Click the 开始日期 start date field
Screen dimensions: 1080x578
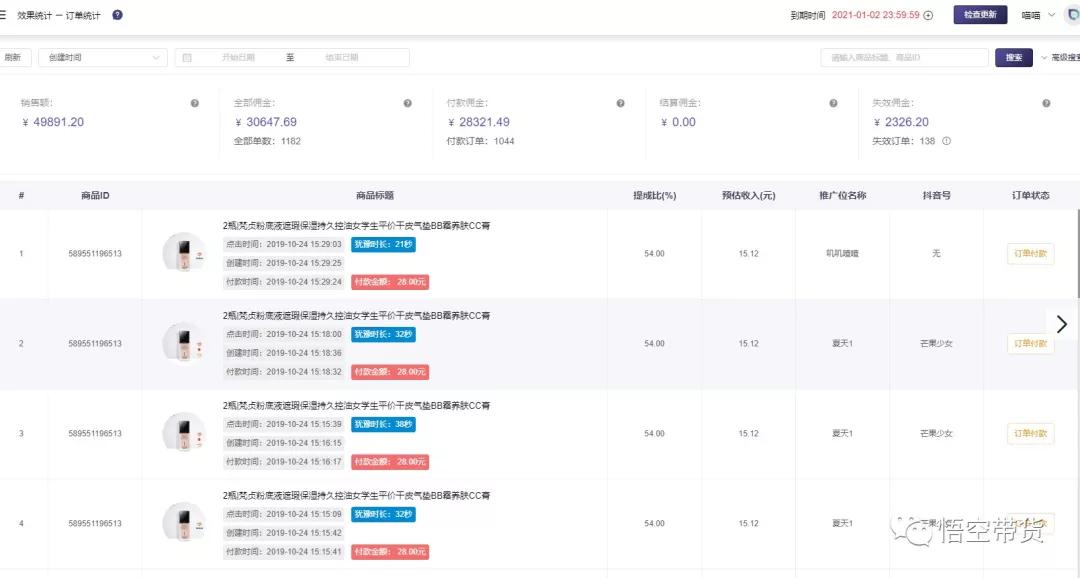pyautogui.click(x=238, y=58)
